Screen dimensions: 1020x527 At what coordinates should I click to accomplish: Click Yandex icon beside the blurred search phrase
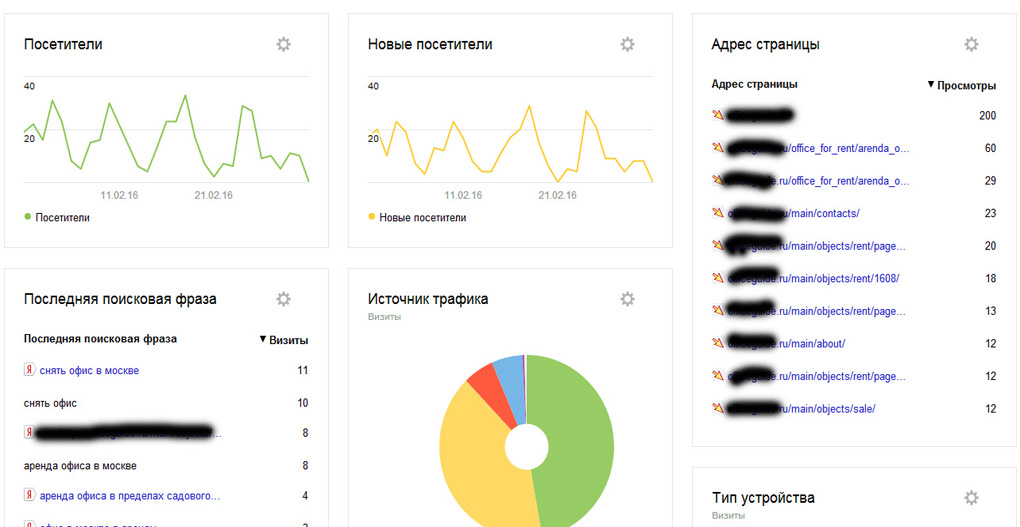click(x=29, y=432)
